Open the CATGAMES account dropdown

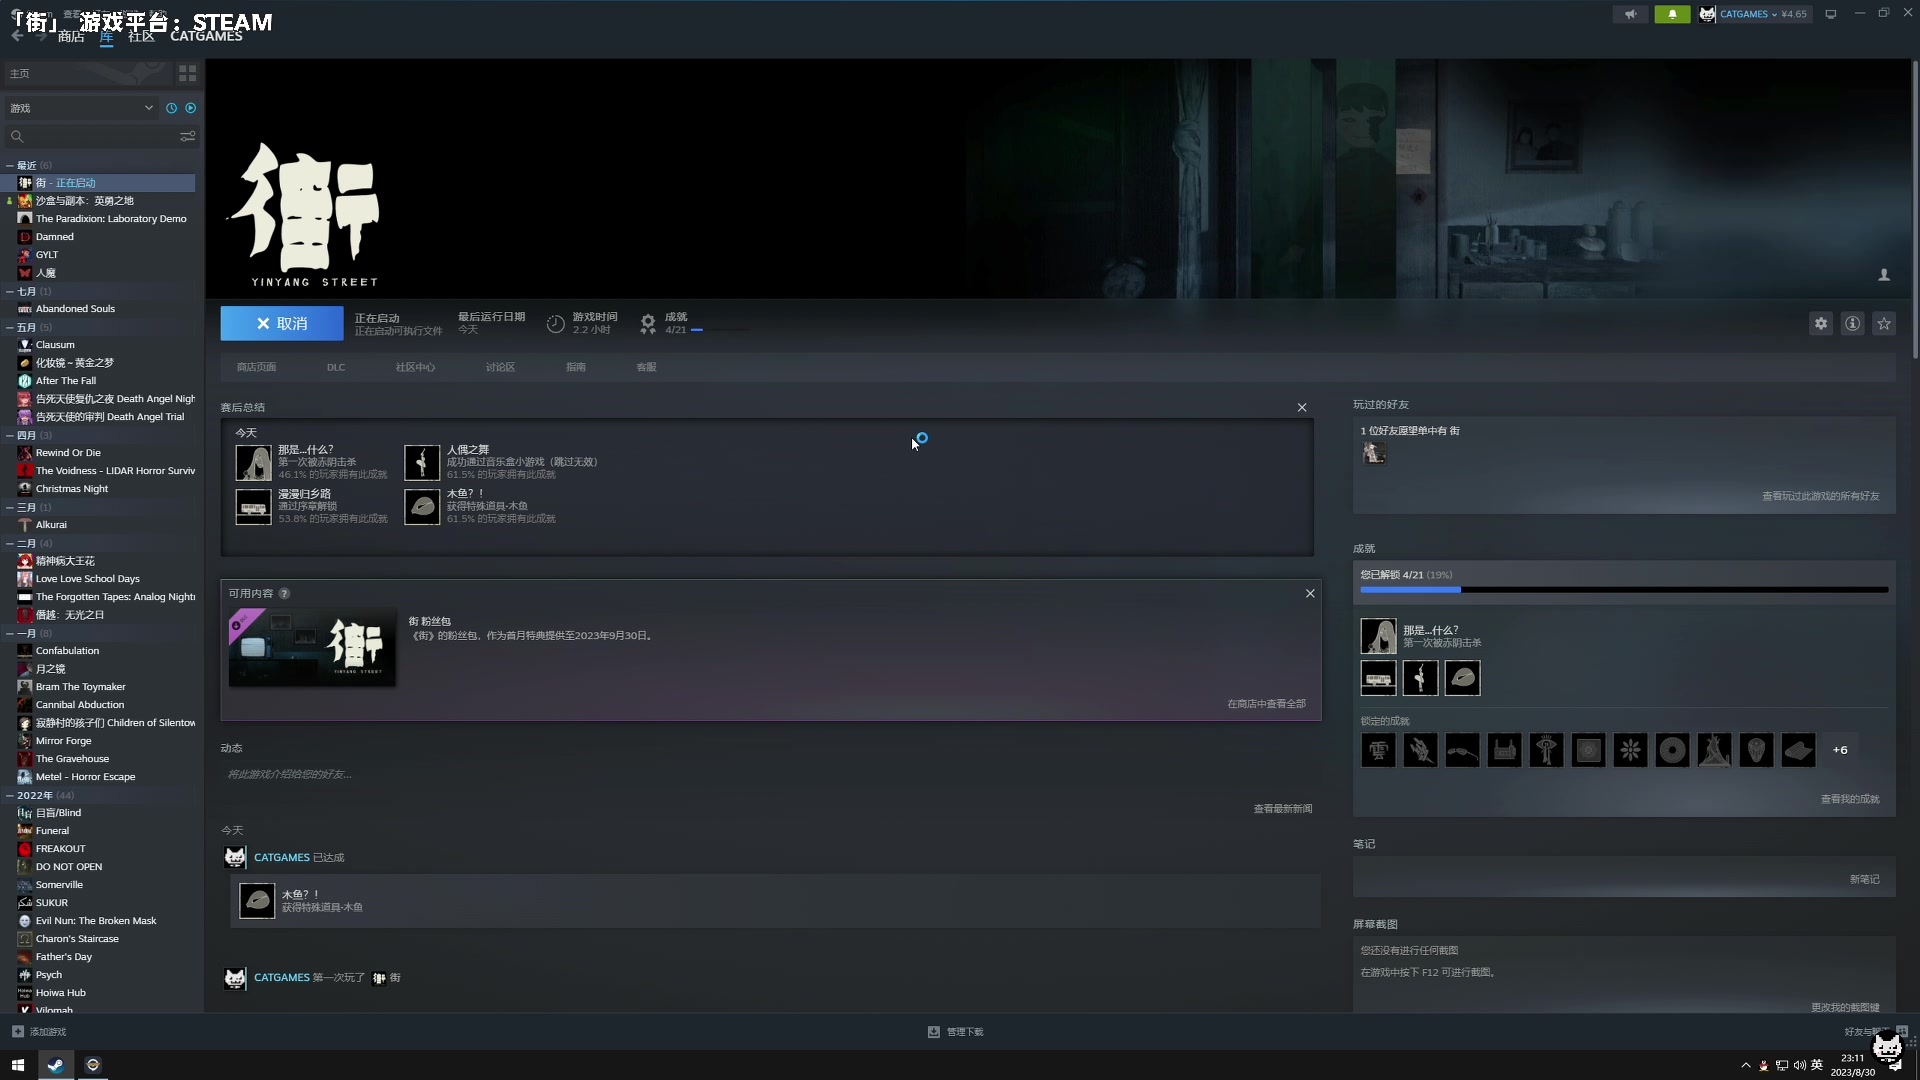click(x=1755, y=14)
